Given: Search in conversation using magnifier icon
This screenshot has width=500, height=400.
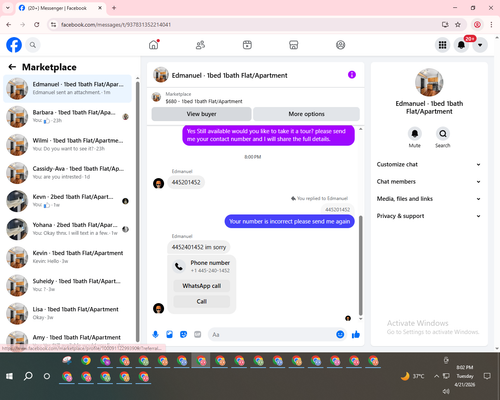Looking at the screenshot, I should coord(443,134).
